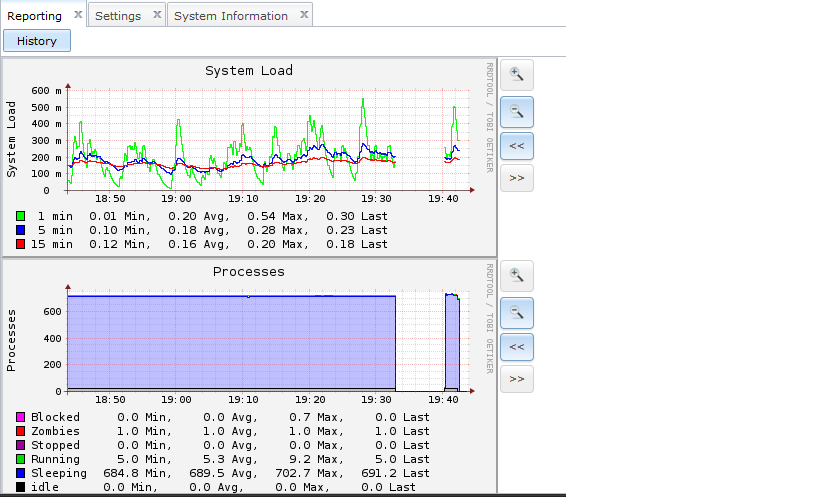Click the '19:40' label on System Load axis
This screenshot has height=497, width=819.
443,198
